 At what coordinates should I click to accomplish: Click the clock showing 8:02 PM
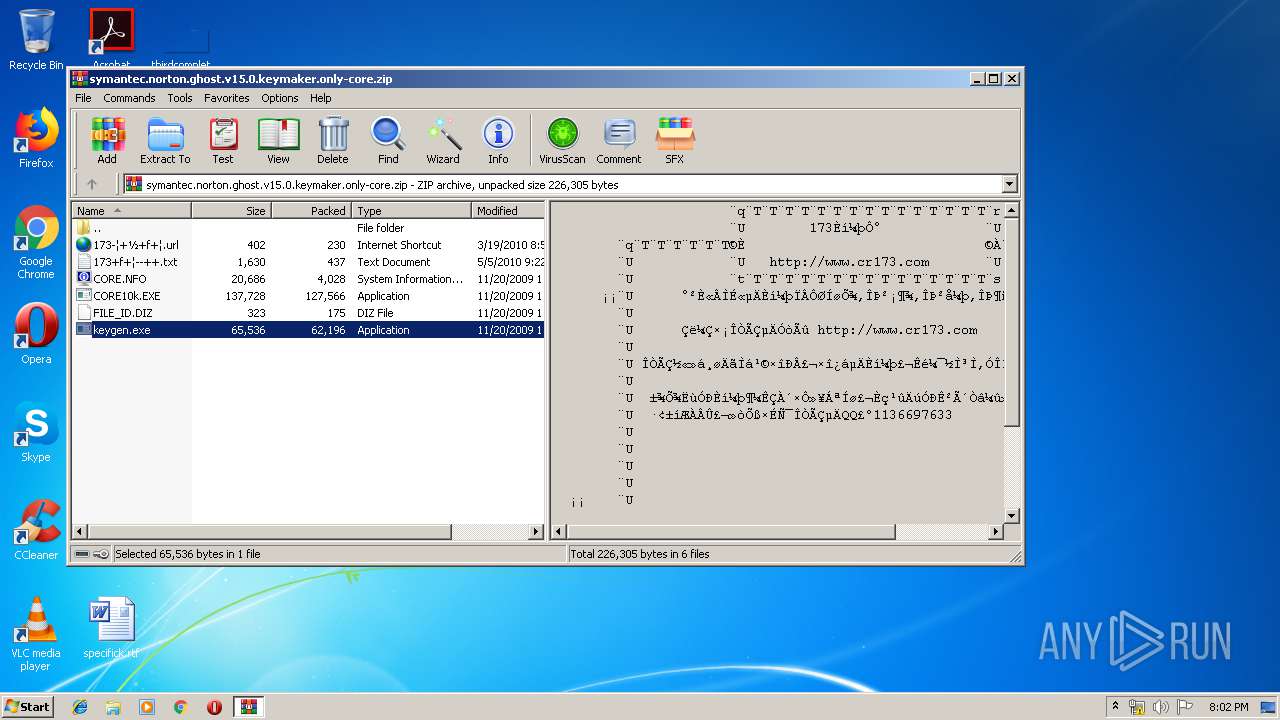[x=1228, y=707]
